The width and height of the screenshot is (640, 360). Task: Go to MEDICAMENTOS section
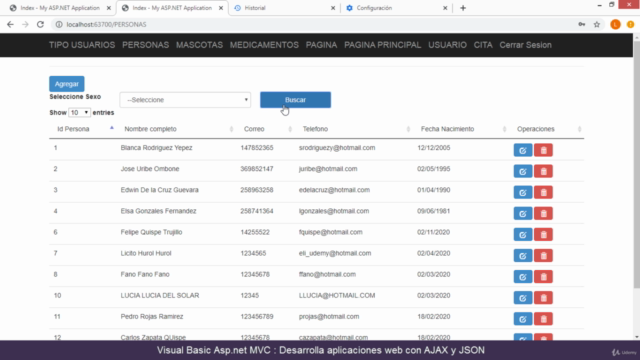pyautogui.click(x=264, y=45)
